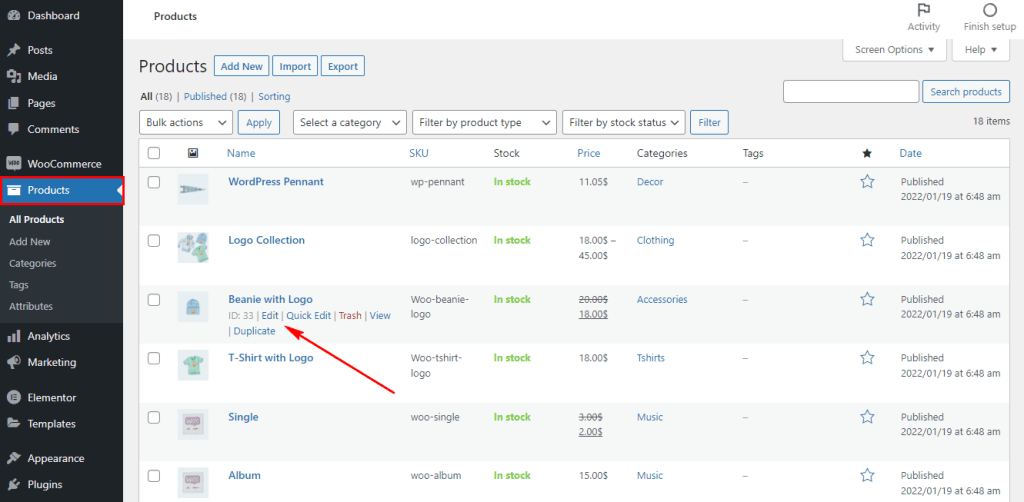This screenshot has width=1024, height=502.
Task: Open the Bulk actions dropdown
Action: 186,122
